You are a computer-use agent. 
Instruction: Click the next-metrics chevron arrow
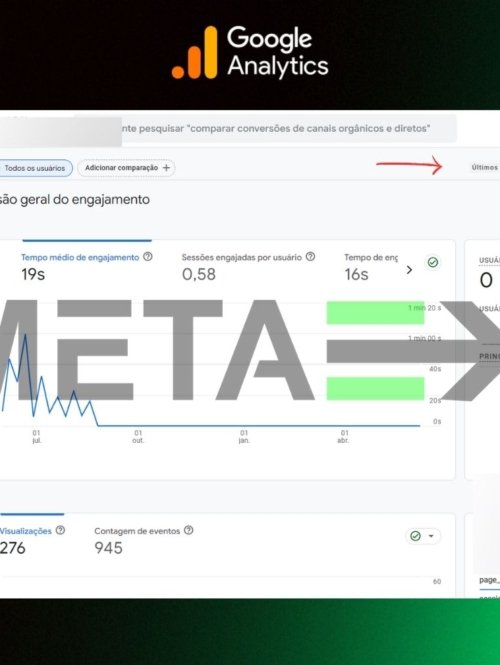coord(409,270)
